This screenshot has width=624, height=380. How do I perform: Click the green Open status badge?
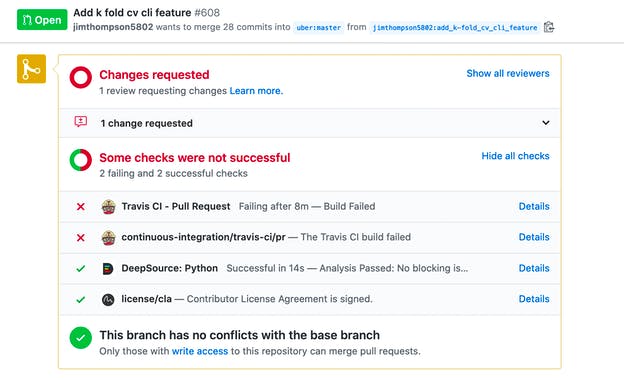click(42, 19)
